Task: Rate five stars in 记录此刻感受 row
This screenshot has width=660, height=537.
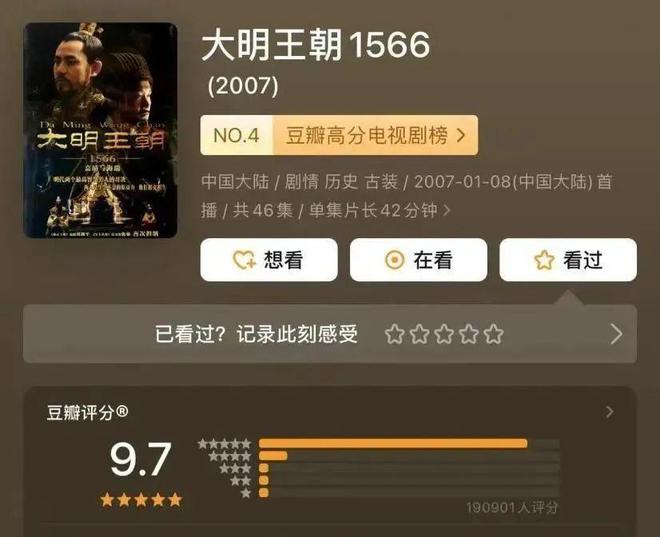Action: click(x=494, y=334)
